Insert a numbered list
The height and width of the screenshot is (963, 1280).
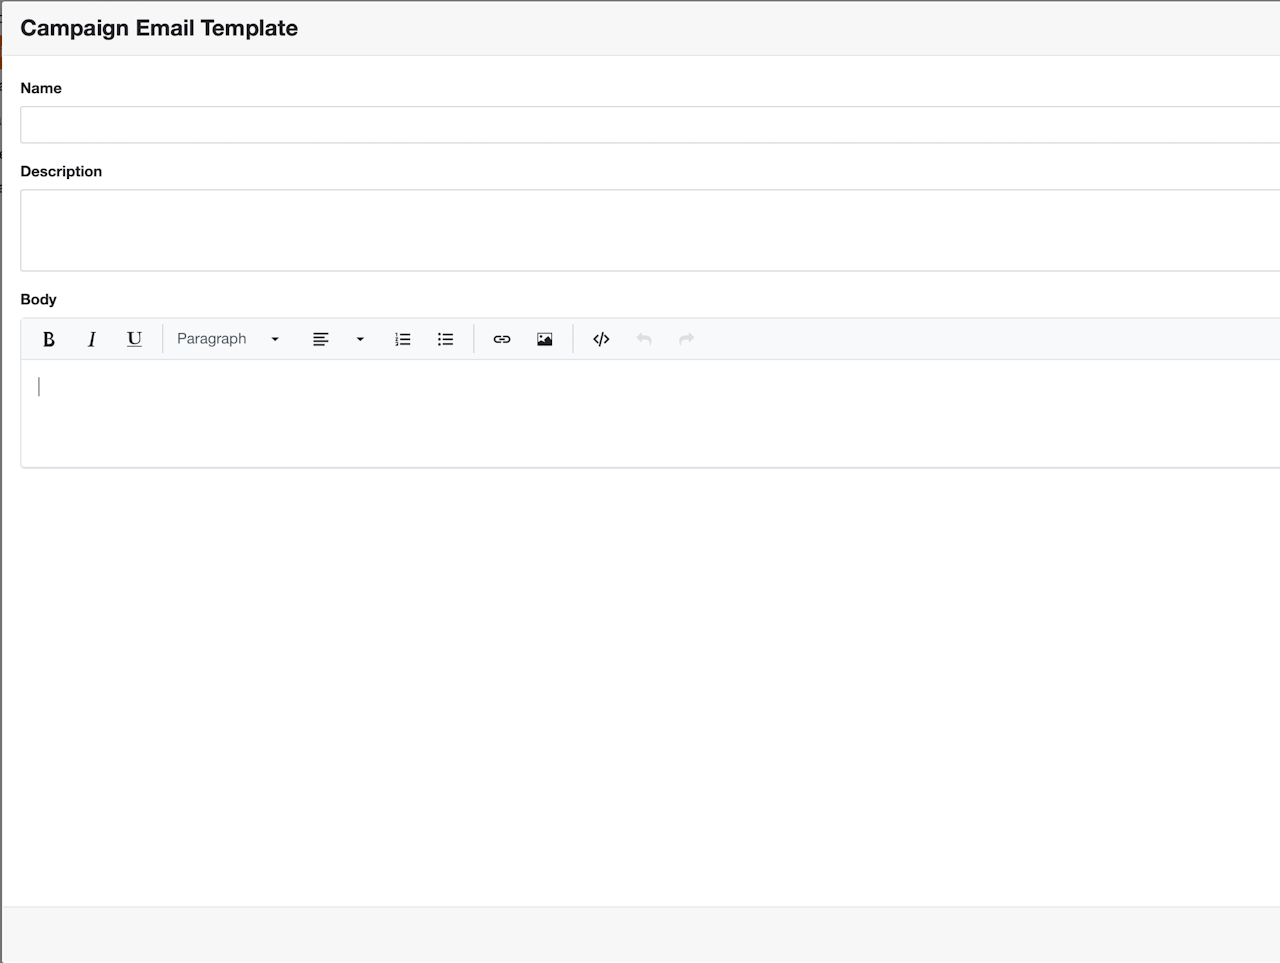point(403,339)
